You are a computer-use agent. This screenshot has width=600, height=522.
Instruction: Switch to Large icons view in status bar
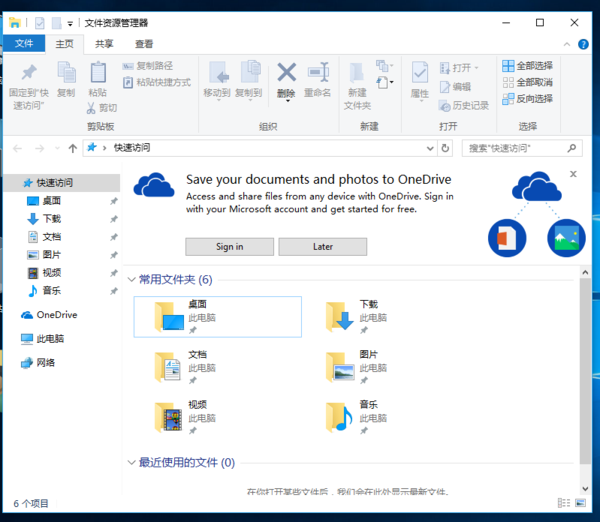pyautogui.click(x=580, y=503)
